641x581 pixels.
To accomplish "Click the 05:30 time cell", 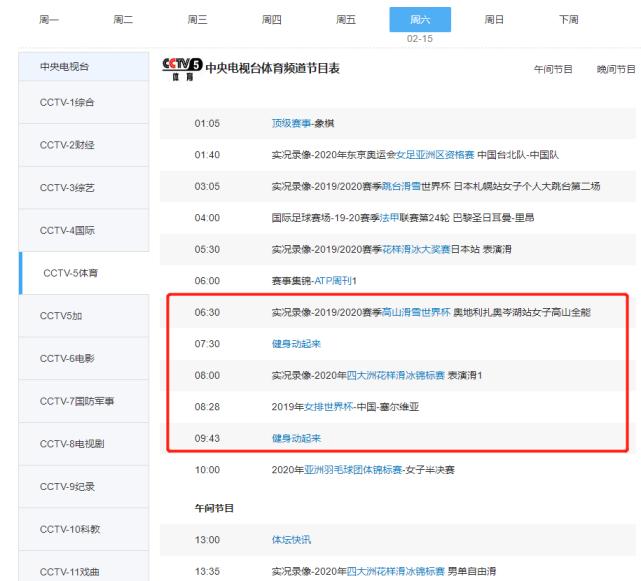I will 207,249.
